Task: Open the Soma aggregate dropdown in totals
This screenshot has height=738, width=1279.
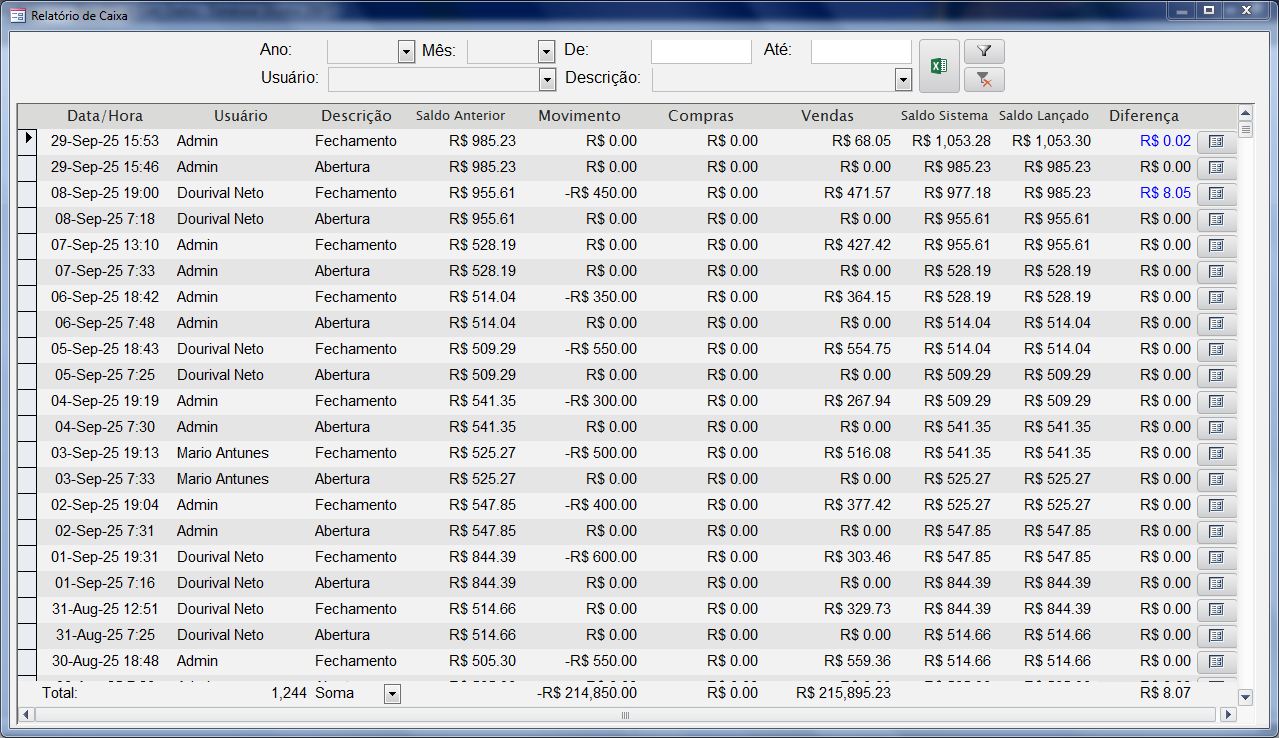Action: pos(392,694)
